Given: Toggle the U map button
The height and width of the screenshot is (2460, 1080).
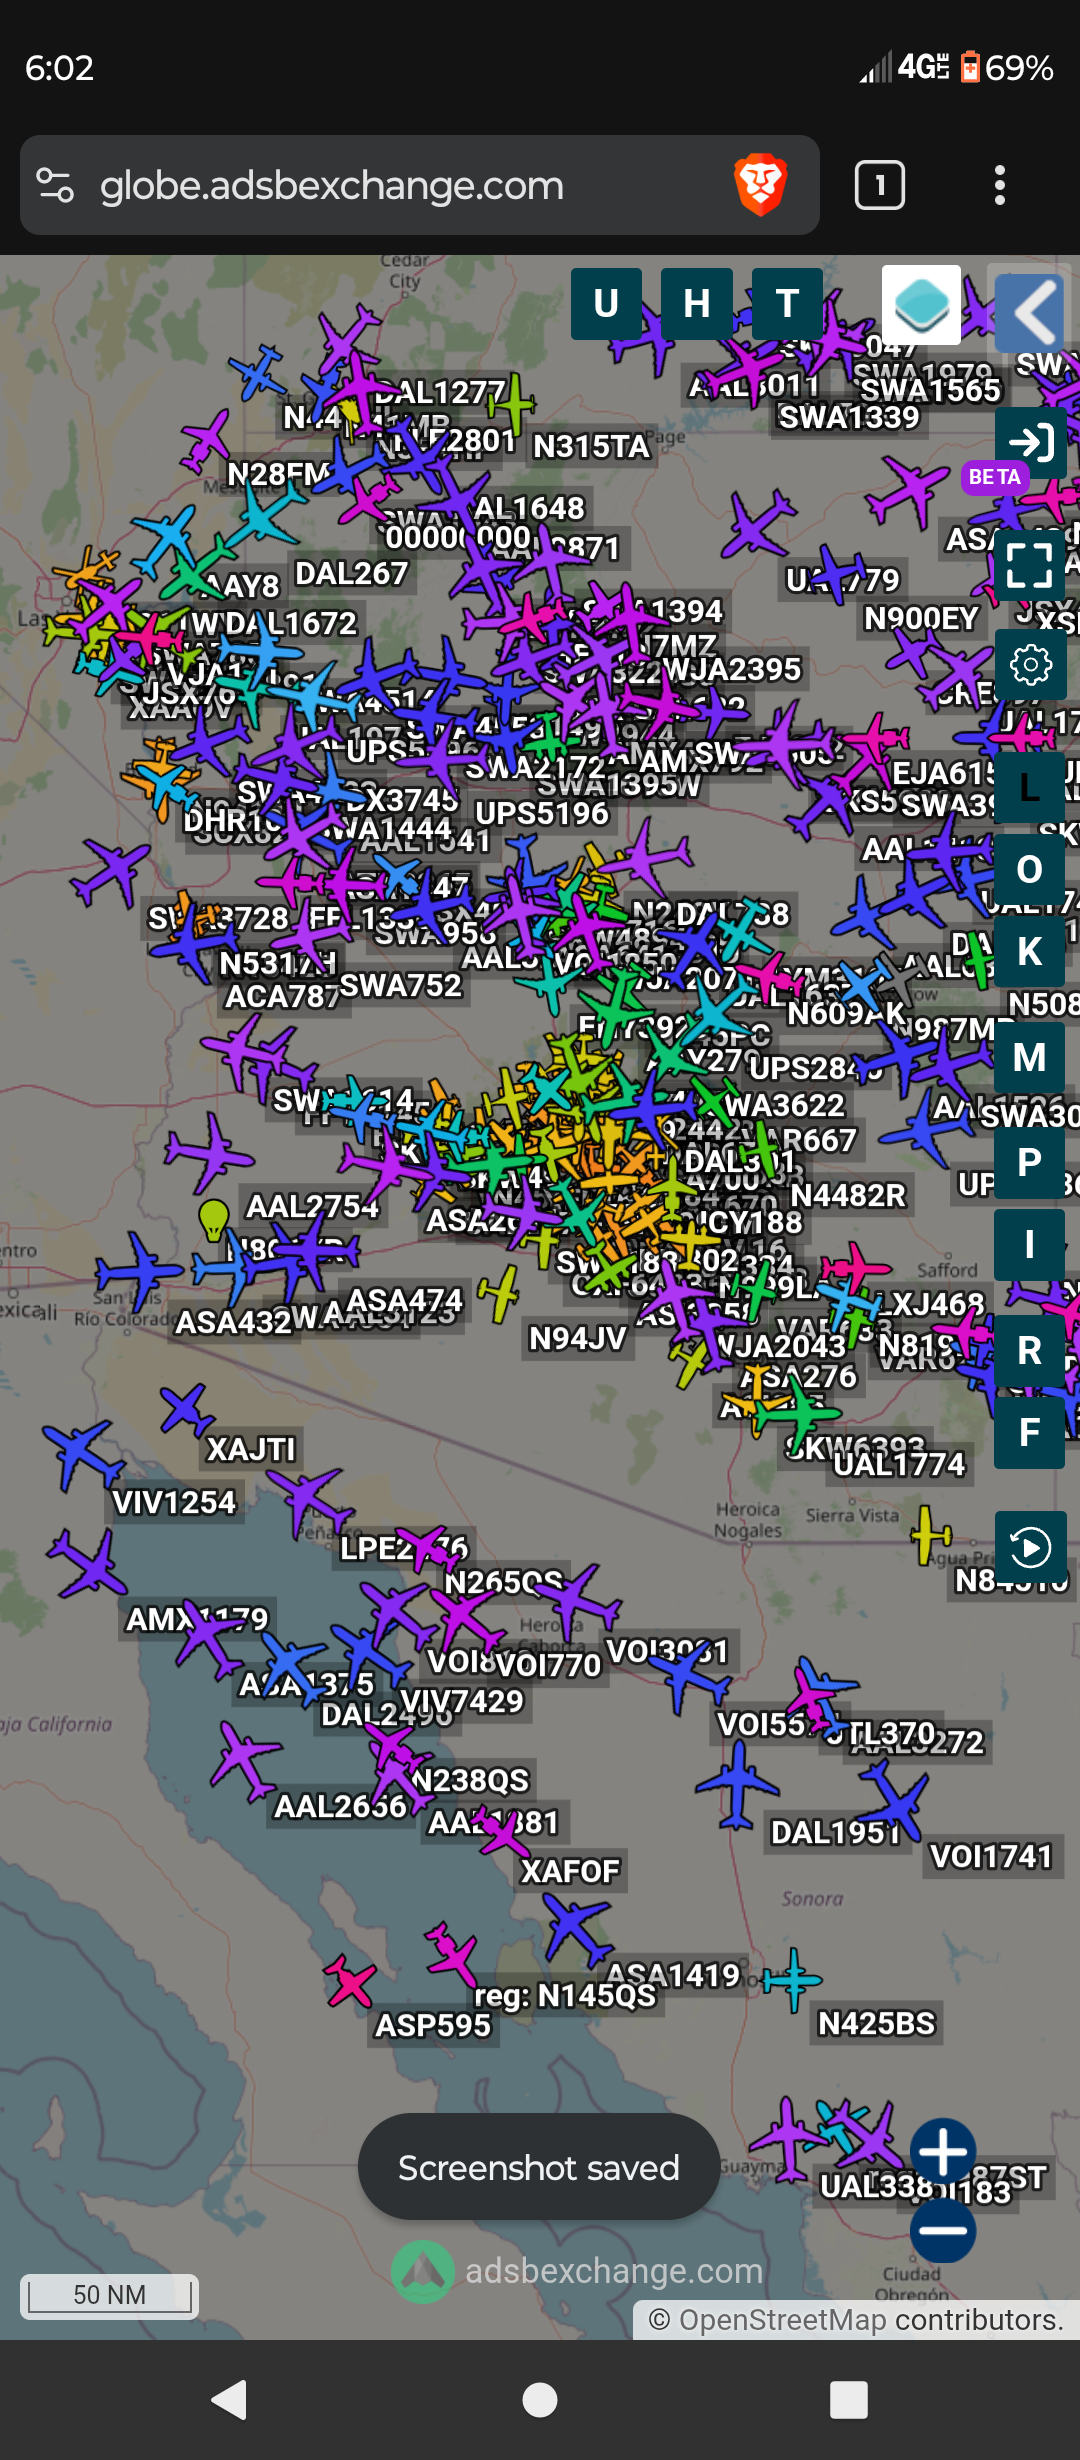Looking at the screenshot, I should [x=606, y=304].
